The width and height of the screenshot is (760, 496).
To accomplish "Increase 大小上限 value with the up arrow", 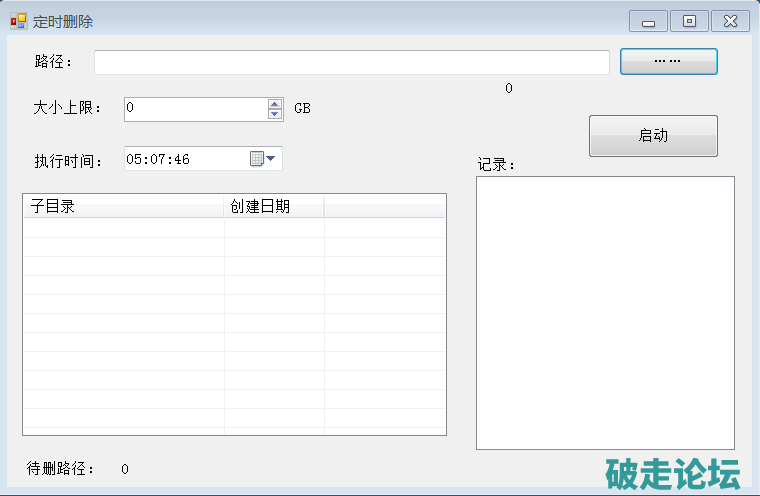I will pos(275,103).
